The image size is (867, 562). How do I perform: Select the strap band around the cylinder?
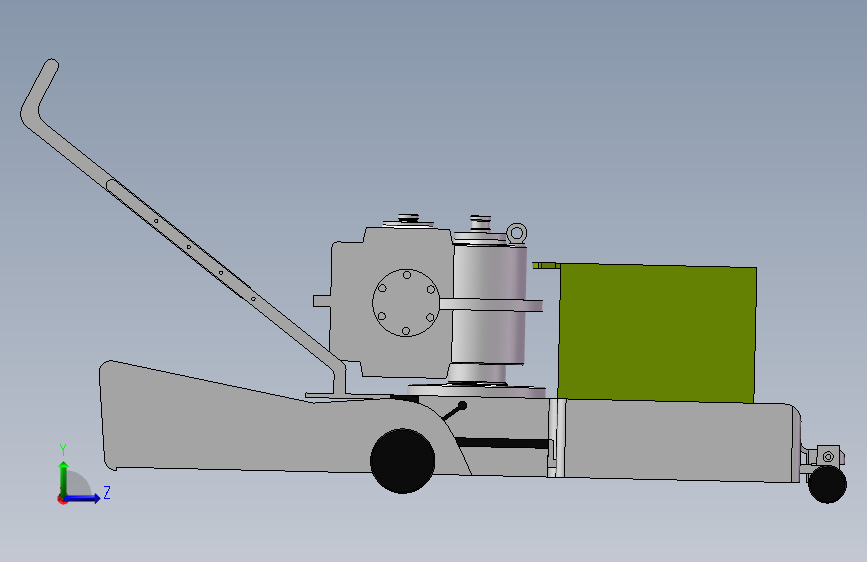tap(491, 304)
